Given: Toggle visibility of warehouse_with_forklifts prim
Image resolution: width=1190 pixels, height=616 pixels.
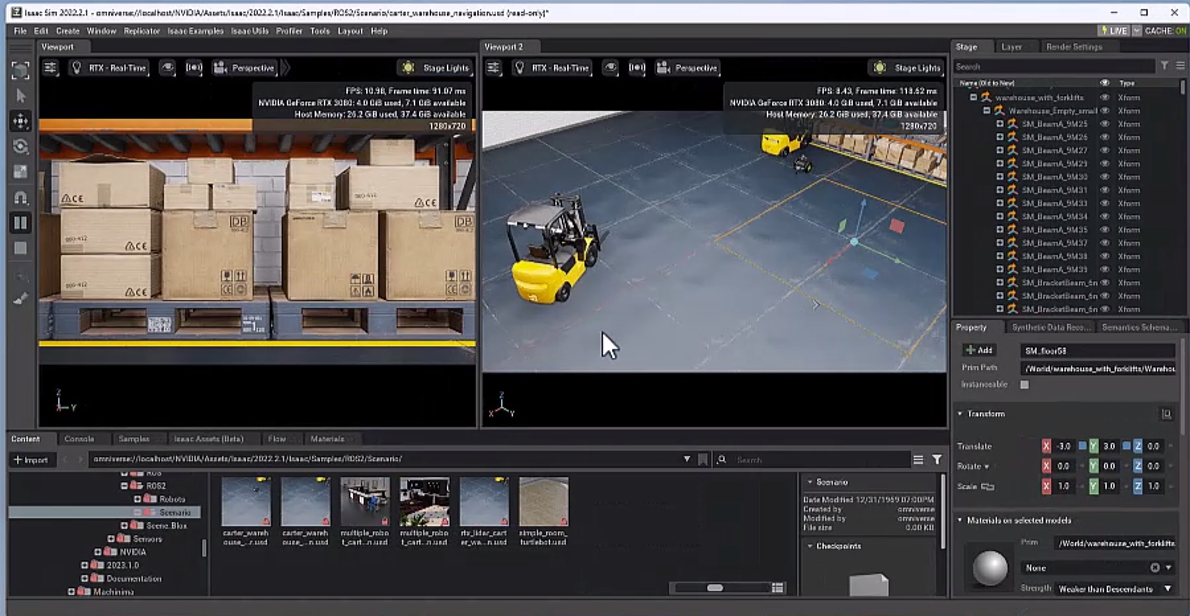Looking at the screenshot, I should coord(1104,98).
